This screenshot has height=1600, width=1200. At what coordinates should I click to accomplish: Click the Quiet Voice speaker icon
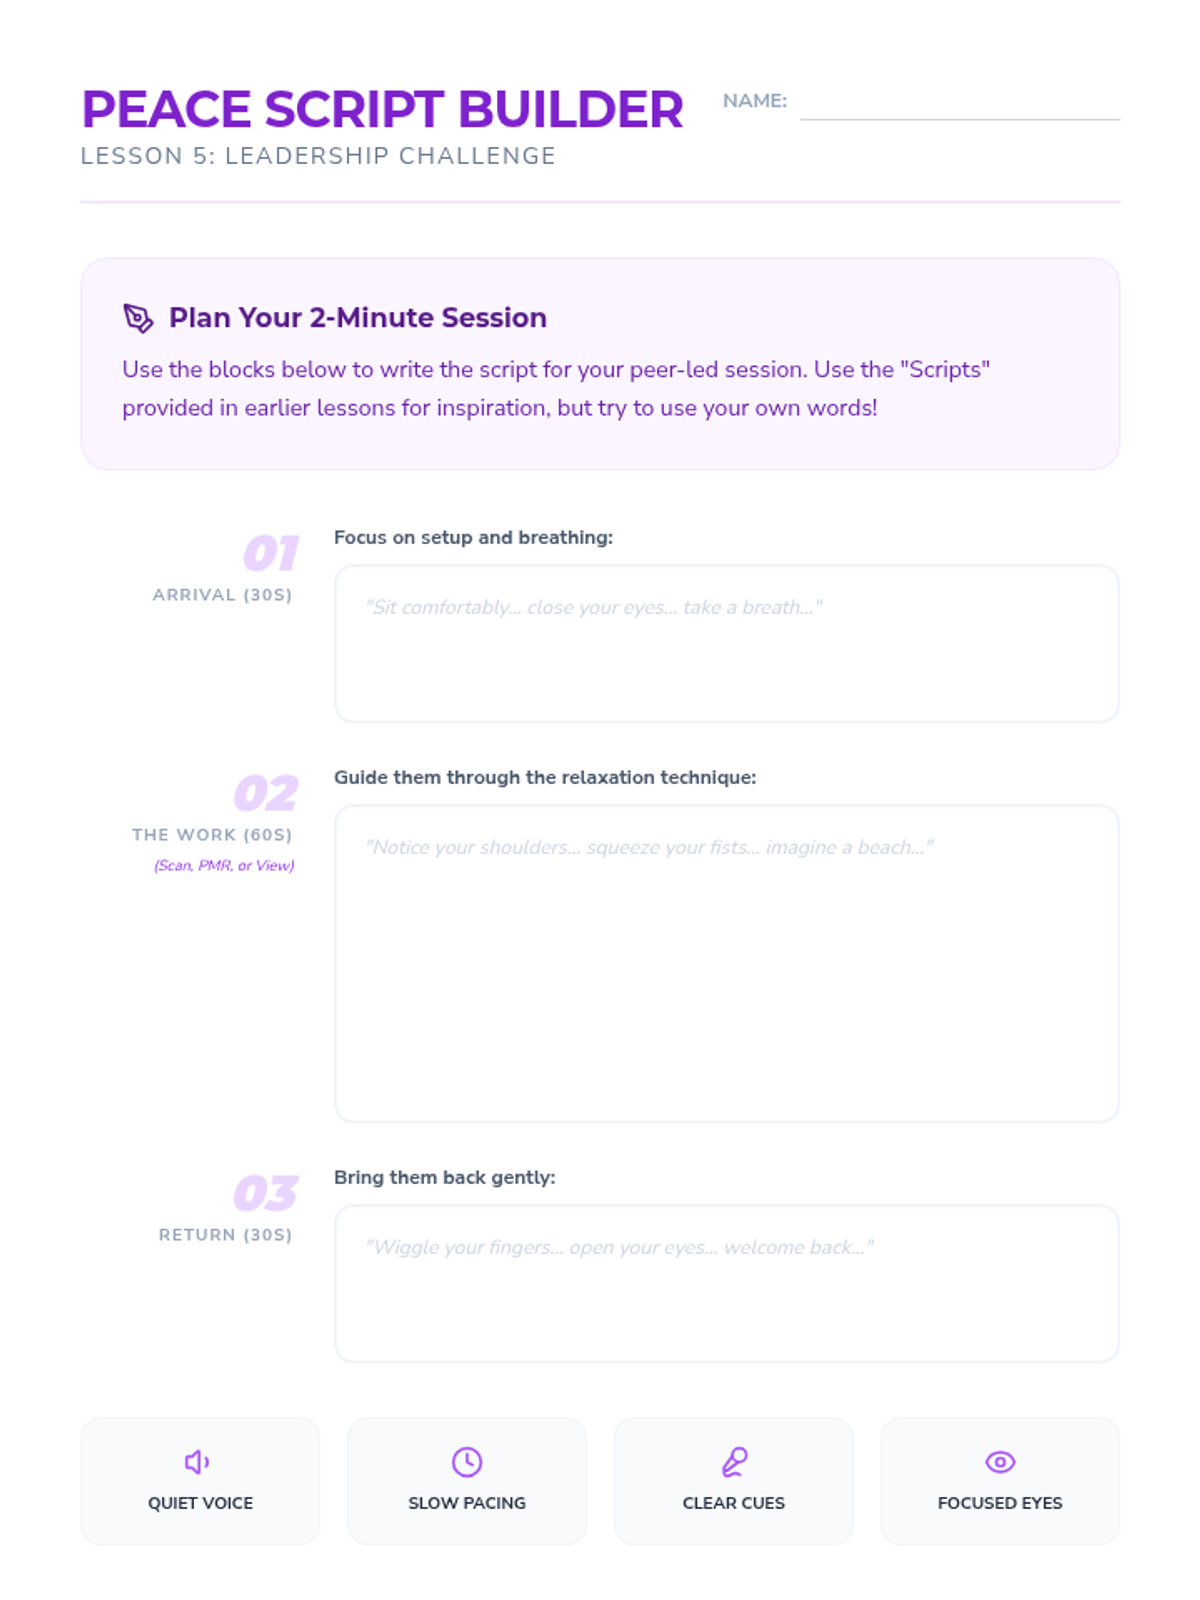click(x=197, y=1462)
